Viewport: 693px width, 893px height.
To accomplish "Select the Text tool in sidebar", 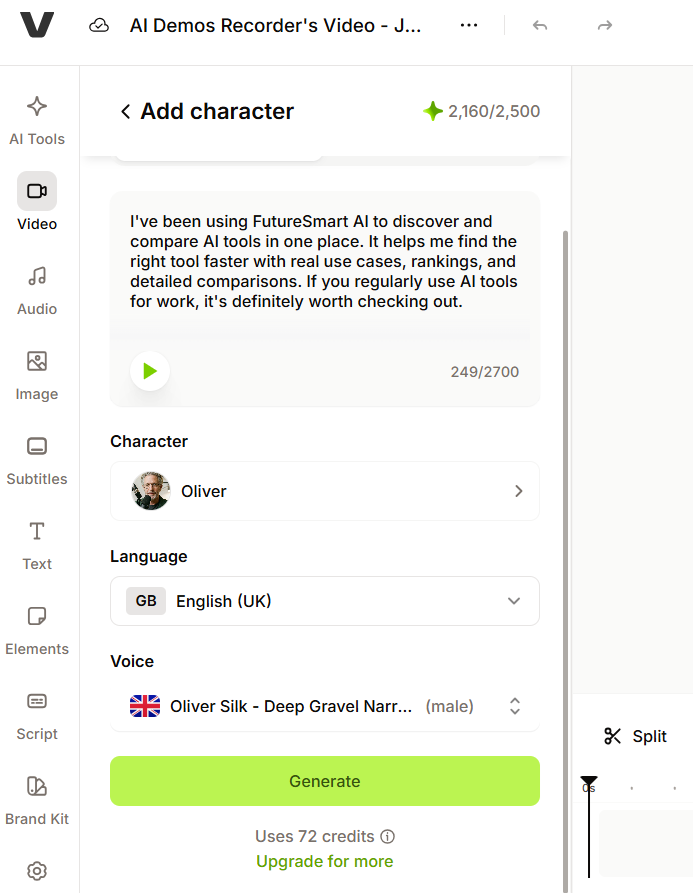I will point(37,546).
